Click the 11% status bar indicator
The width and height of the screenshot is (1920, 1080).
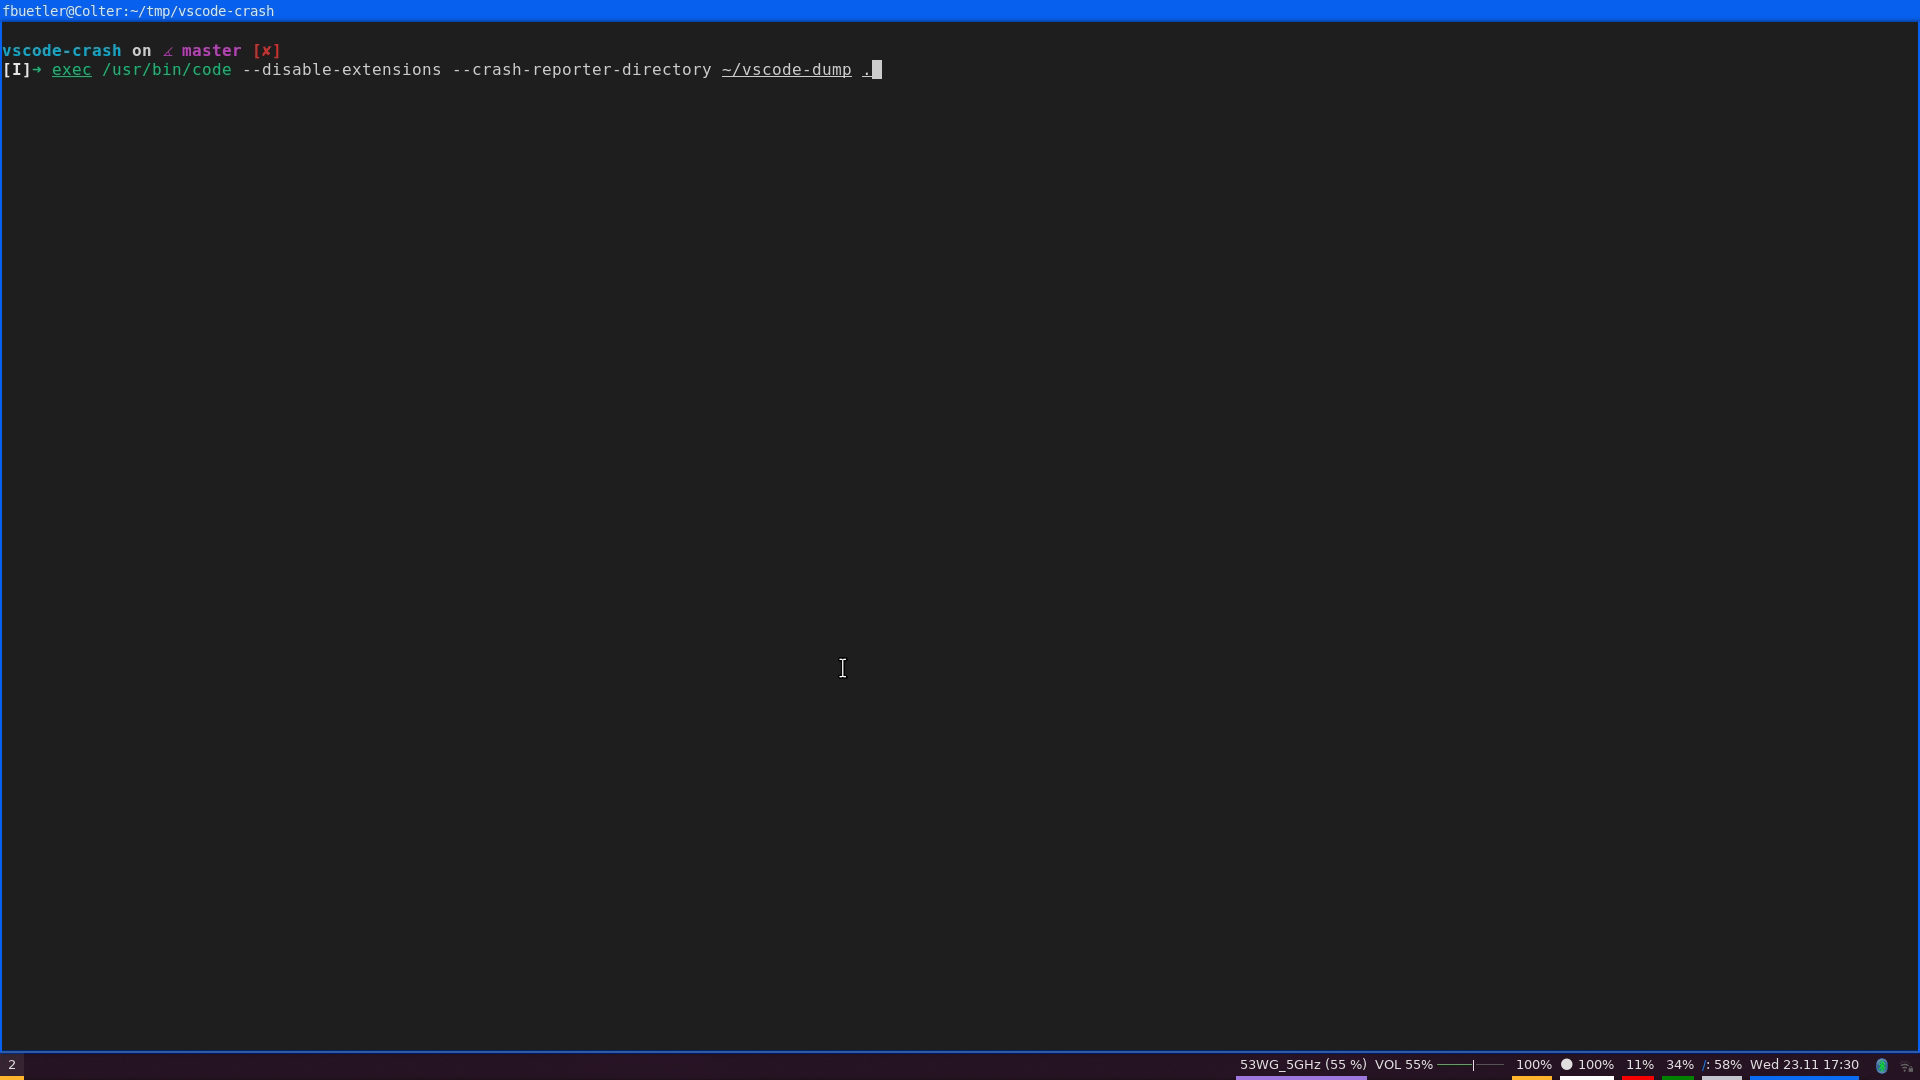[1639, 1065]
